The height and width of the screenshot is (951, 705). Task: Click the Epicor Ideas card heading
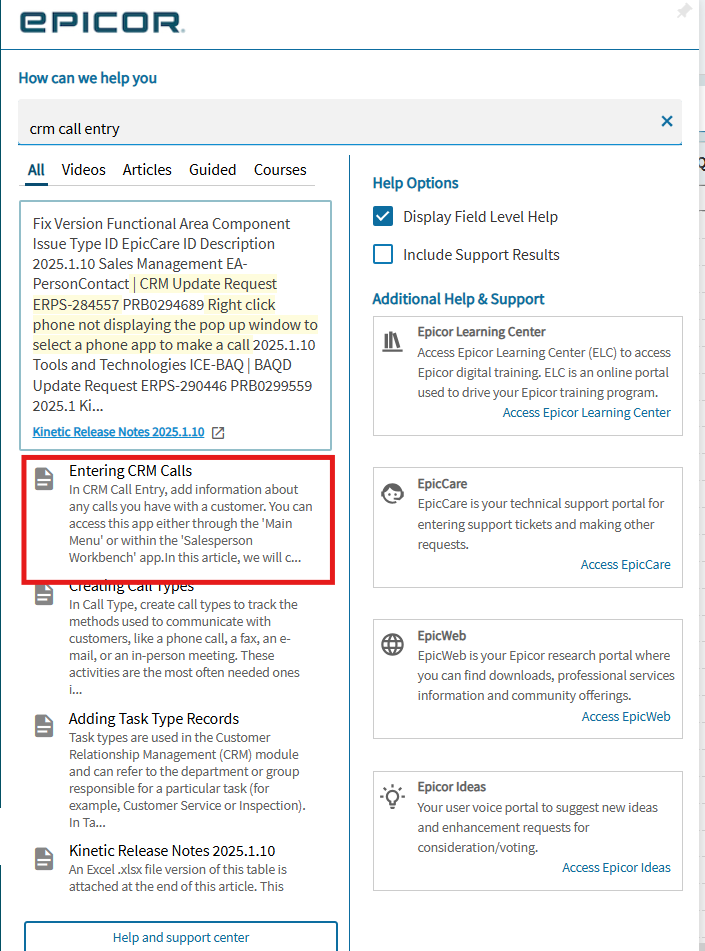click(x=451, y=787)
